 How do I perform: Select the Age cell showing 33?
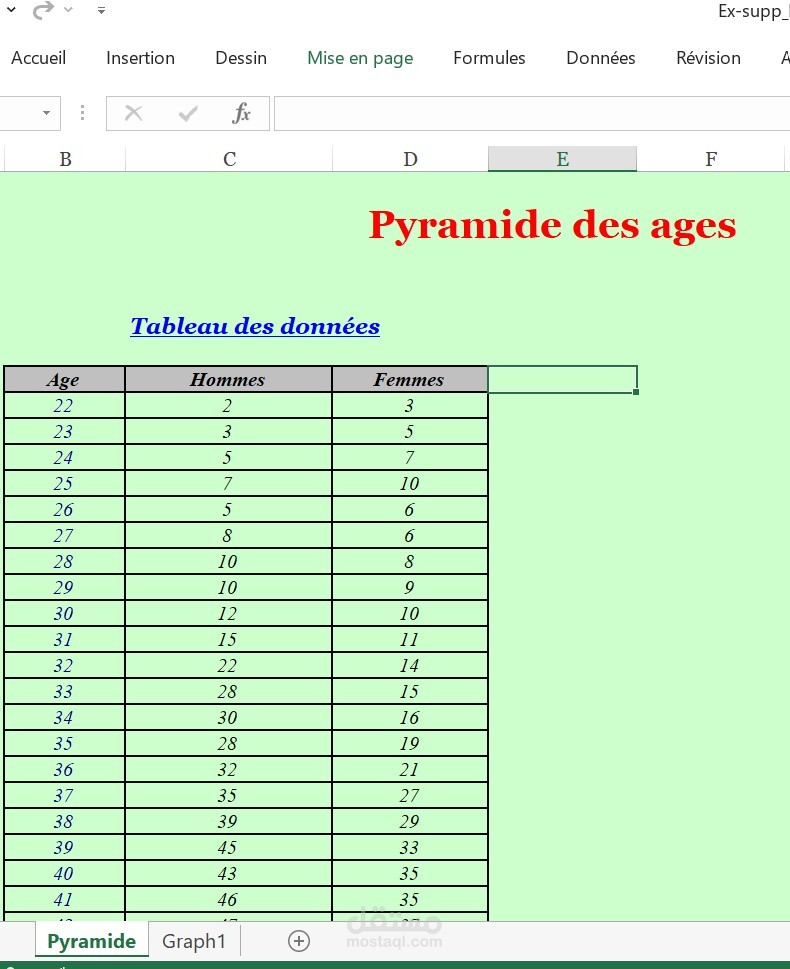[x=64, y=691]
